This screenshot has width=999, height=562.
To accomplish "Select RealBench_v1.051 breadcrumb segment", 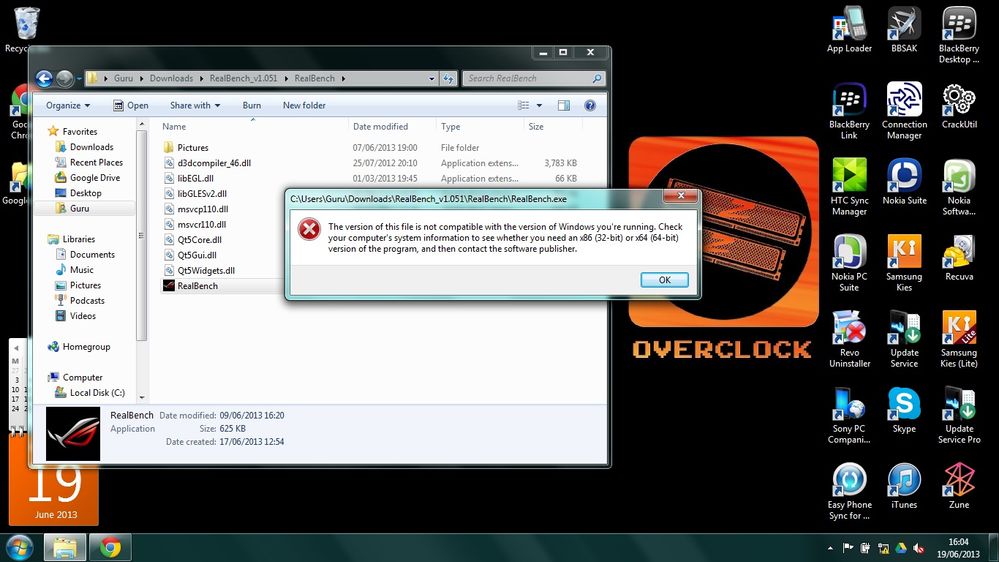I will point(243,78).
